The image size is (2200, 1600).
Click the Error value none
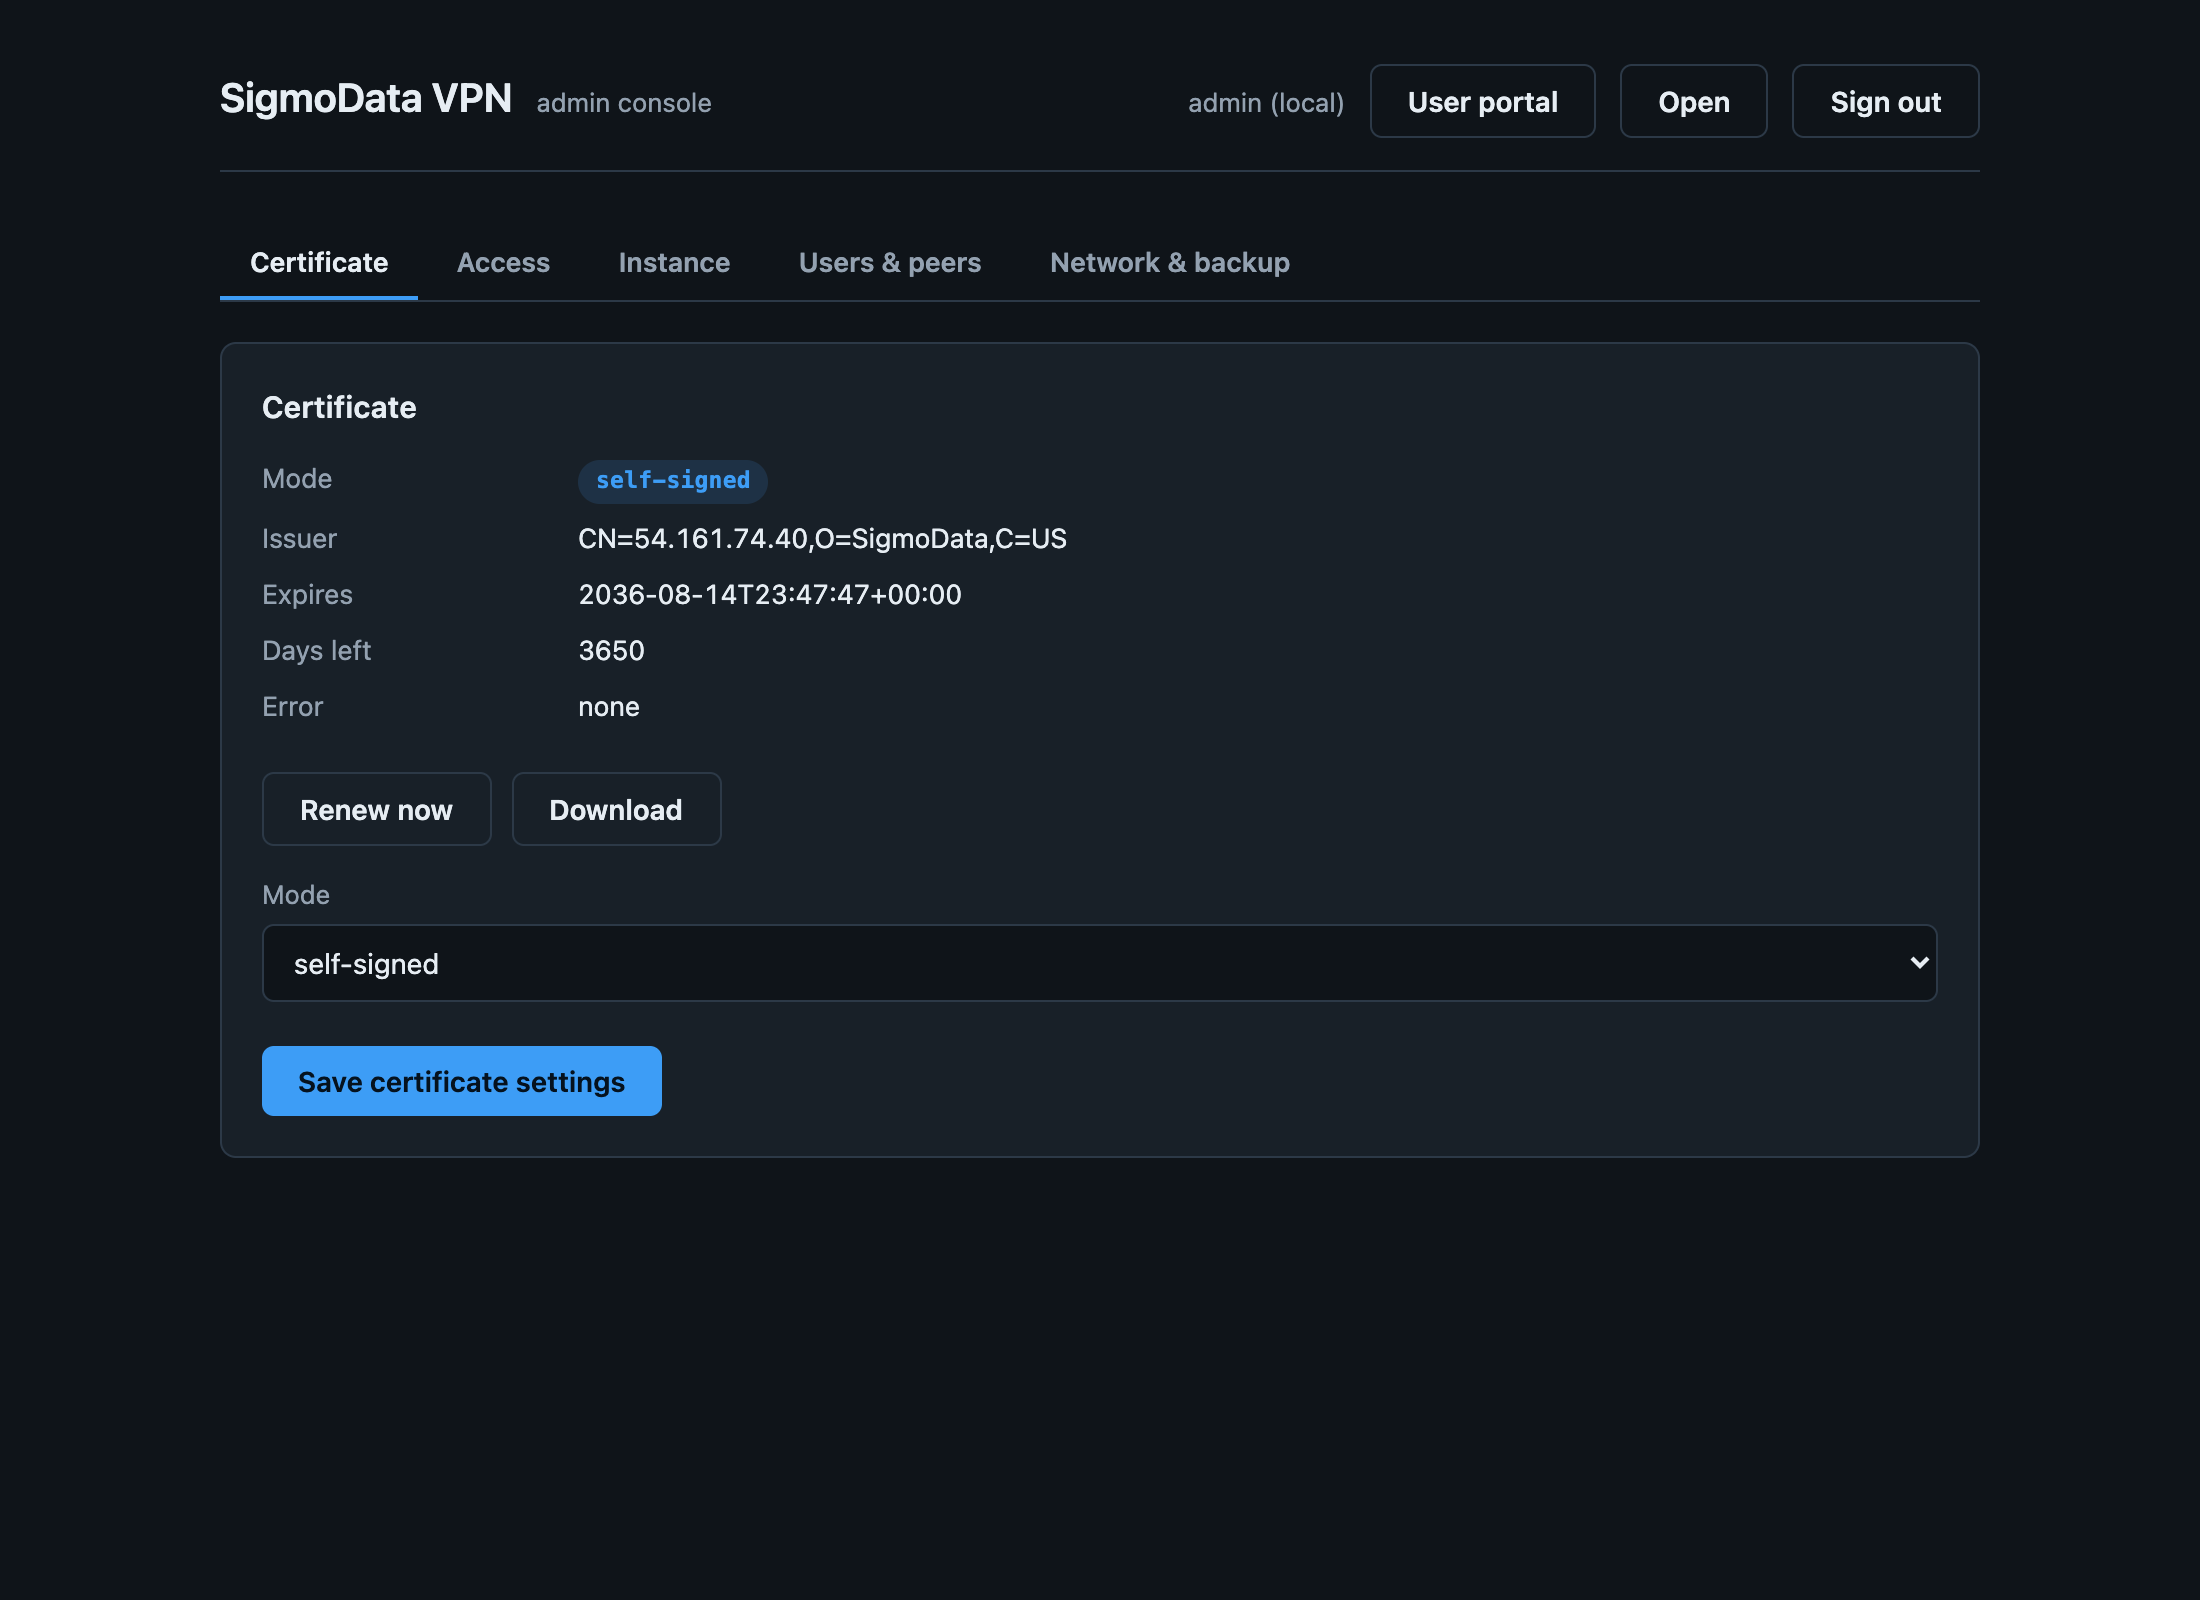click(608, 707)
